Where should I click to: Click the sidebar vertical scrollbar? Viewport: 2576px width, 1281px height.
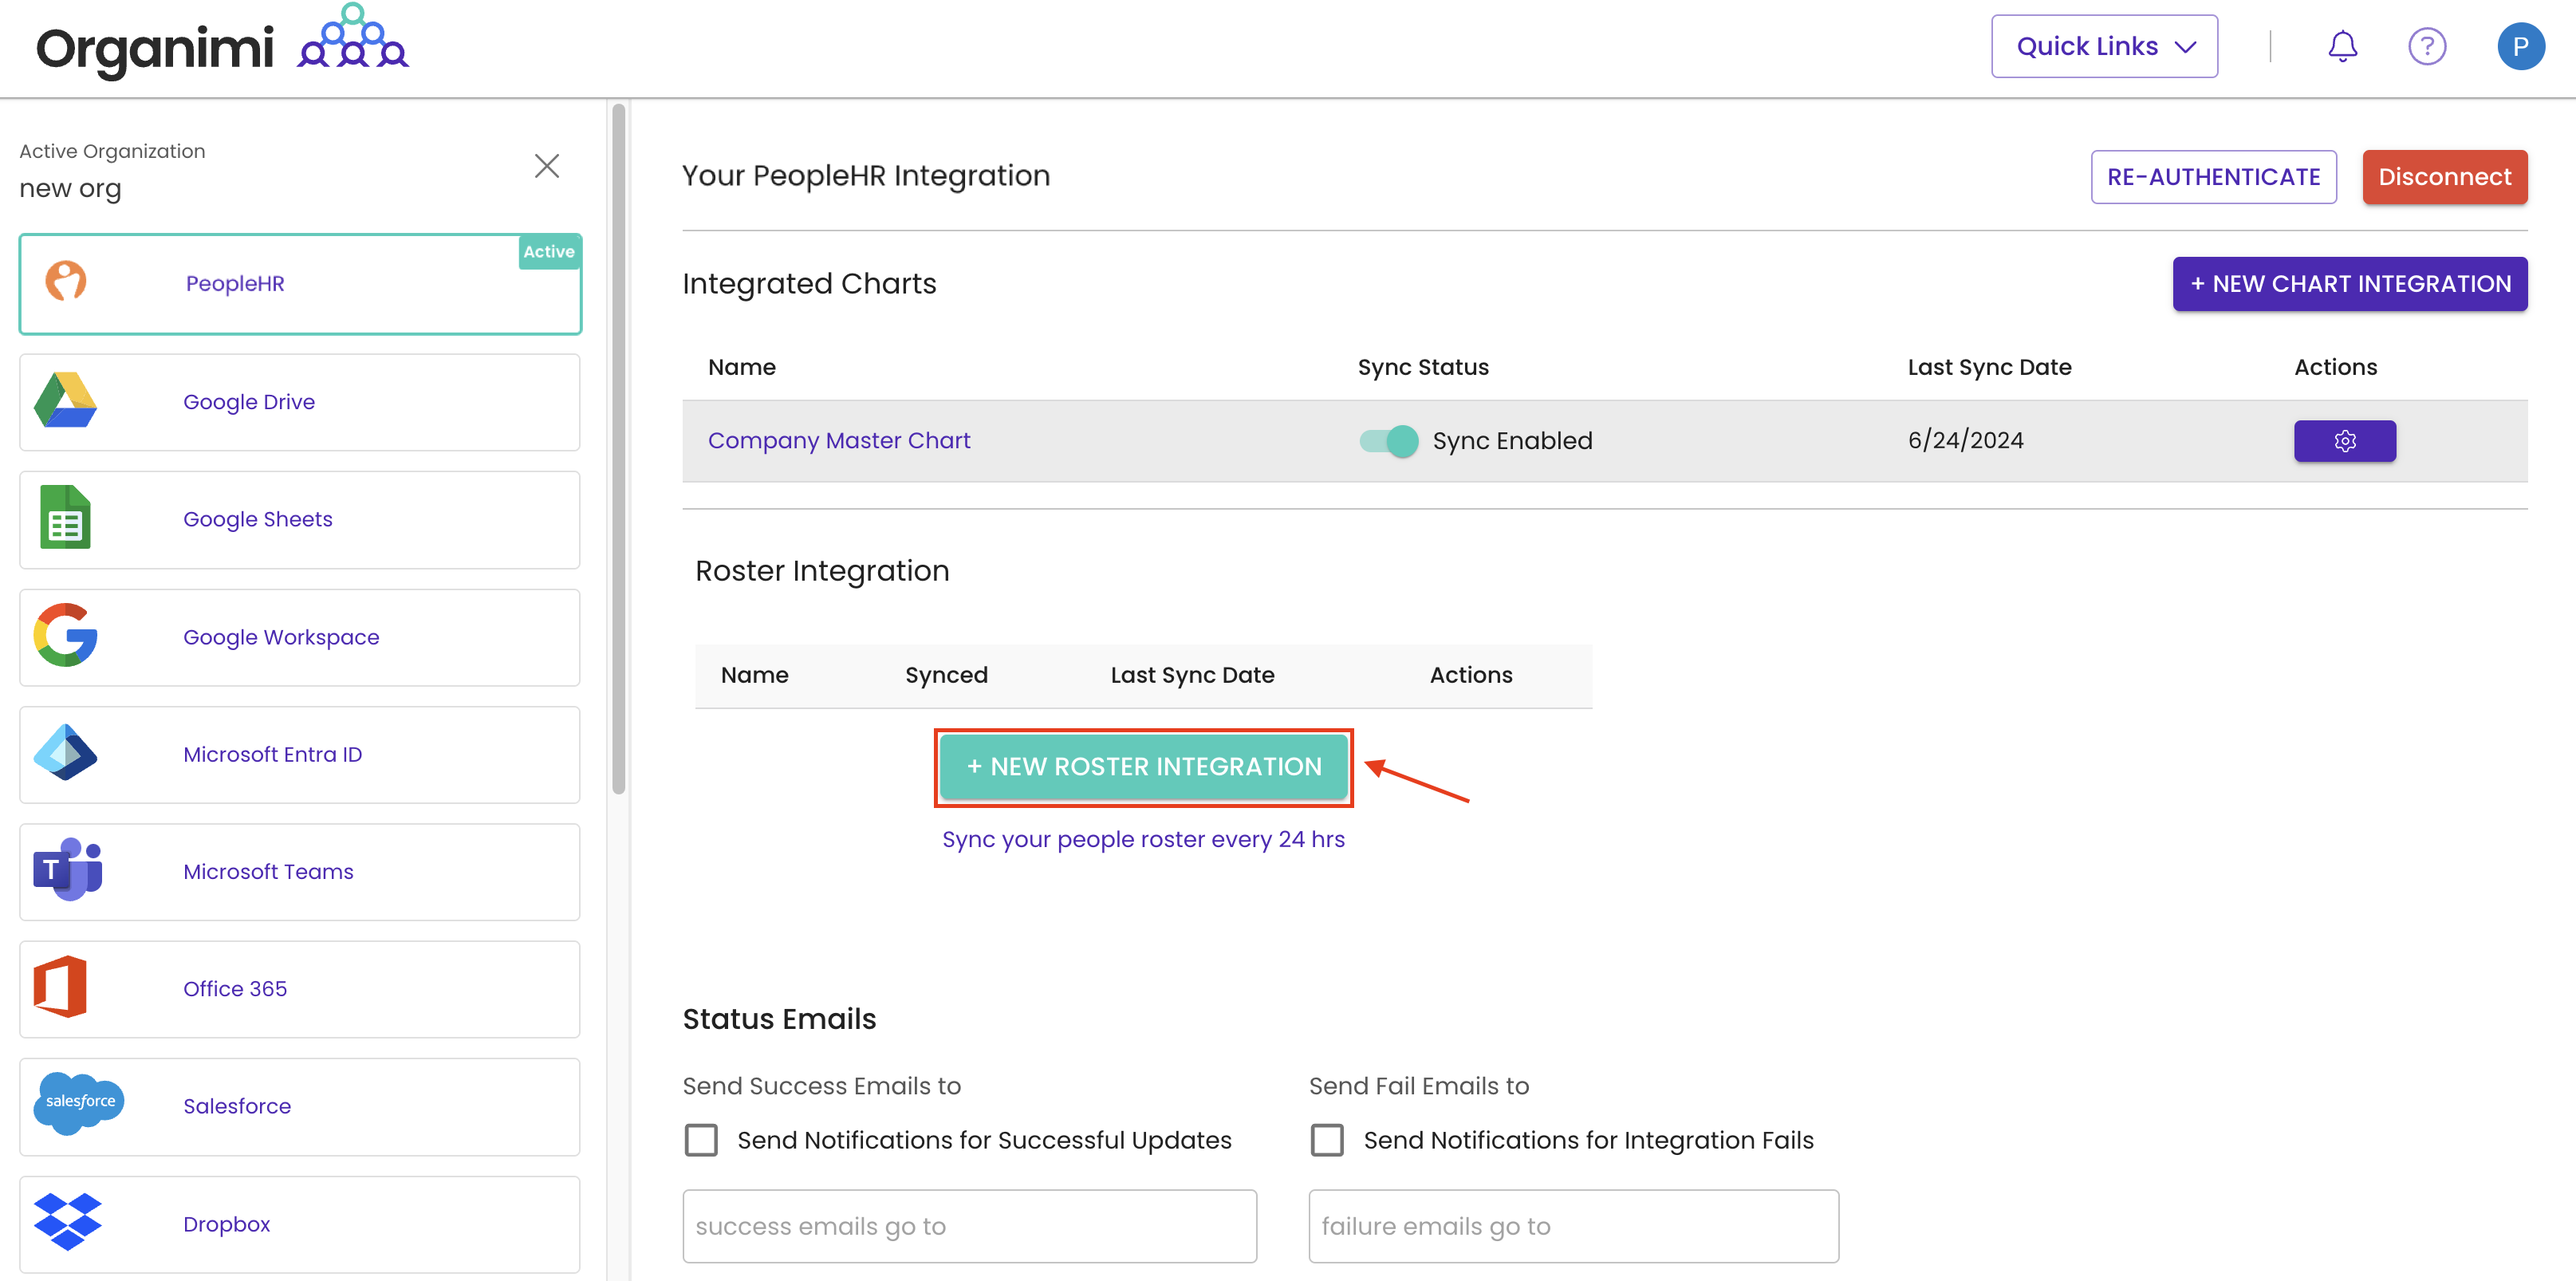click(x=619, y=450)
